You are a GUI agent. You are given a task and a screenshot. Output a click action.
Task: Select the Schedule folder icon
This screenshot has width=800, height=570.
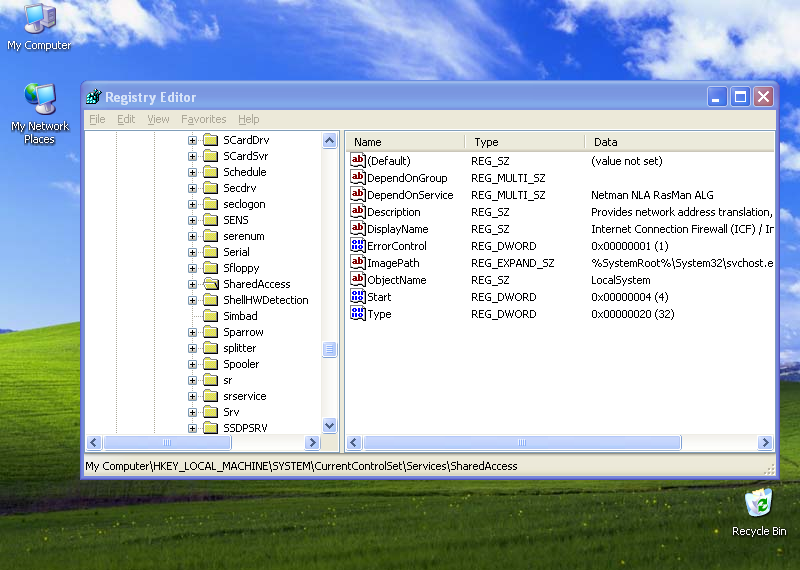click(210, 172)
